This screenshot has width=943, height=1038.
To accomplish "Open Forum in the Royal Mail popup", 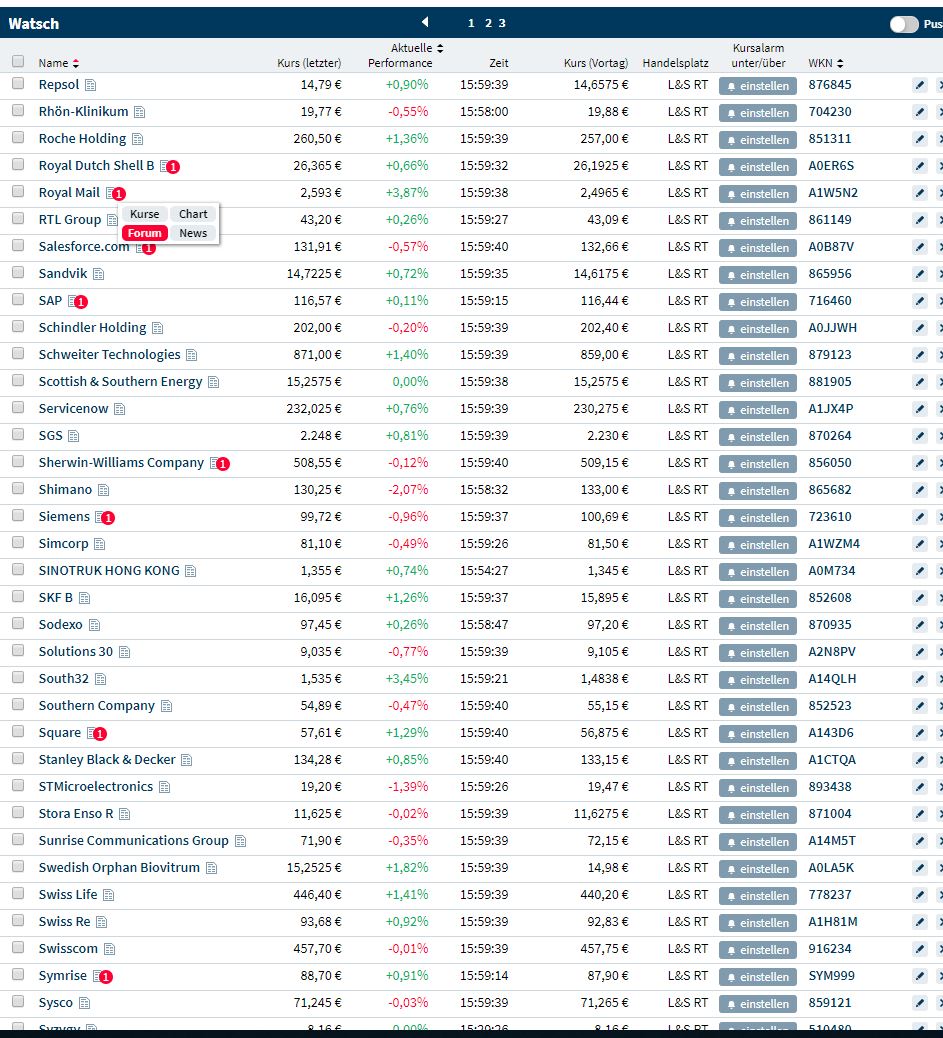I will point(144,233).
